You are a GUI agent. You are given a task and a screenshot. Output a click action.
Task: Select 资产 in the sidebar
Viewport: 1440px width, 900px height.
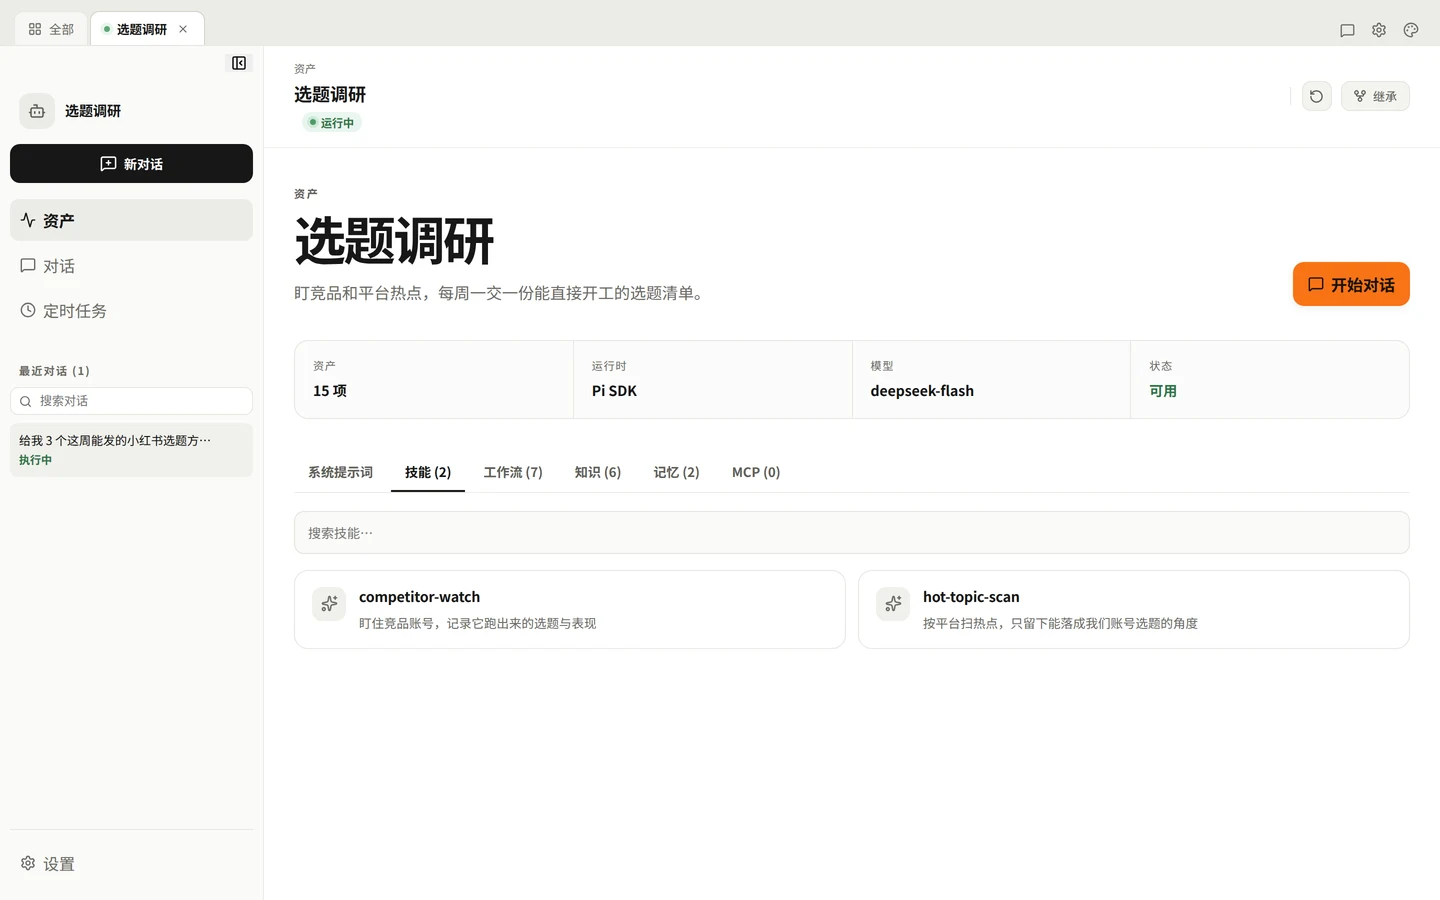pyautogui.click(x=131, y=220)
